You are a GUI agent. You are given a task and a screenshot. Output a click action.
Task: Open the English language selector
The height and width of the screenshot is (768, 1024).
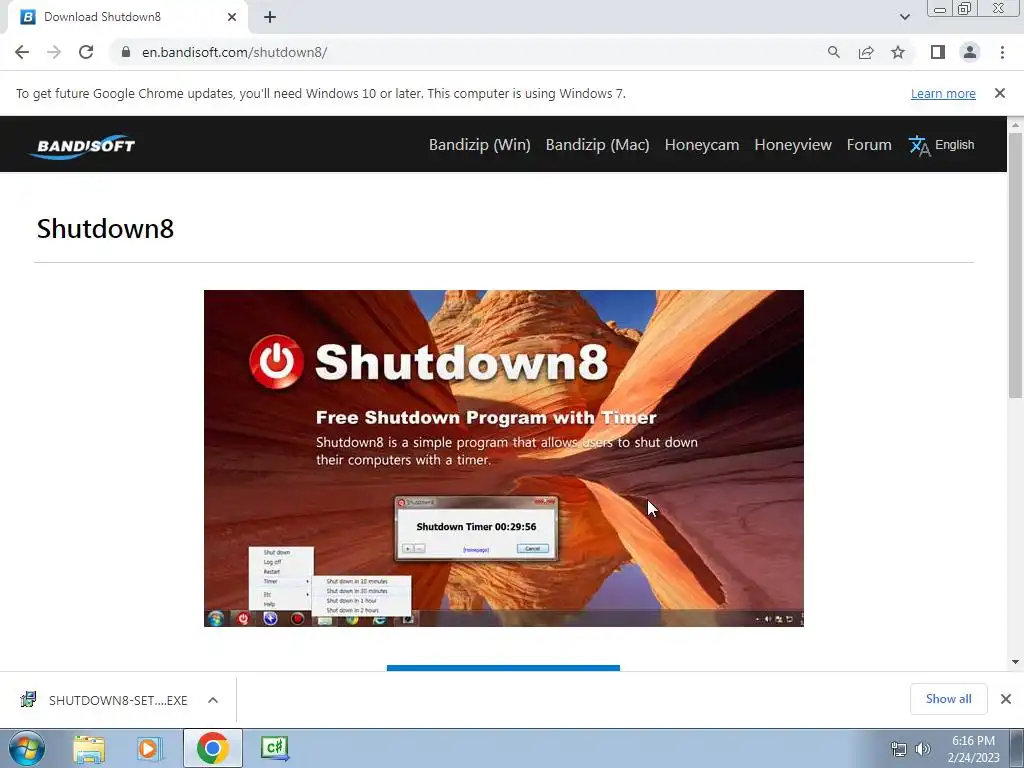pyautogui.click(x=954, y=145)
